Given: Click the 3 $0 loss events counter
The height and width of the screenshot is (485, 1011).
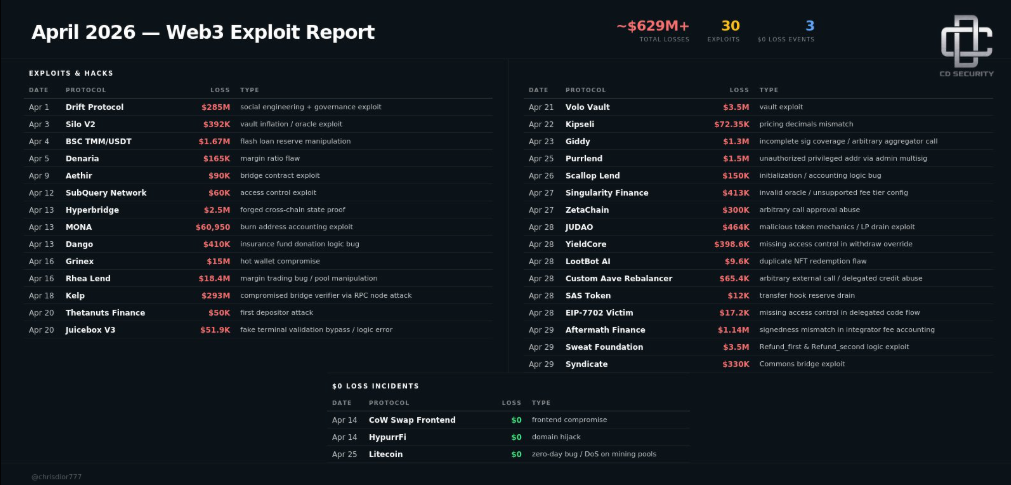Looking at the screenshot, I should pyautogui.click(x=809, y=26).
